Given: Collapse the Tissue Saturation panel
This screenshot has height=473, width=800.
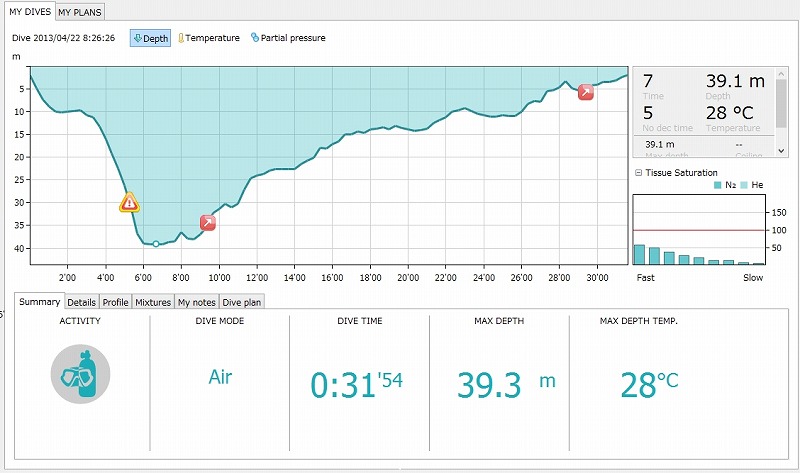Looking at the screenshot, I should pos(638,173).
